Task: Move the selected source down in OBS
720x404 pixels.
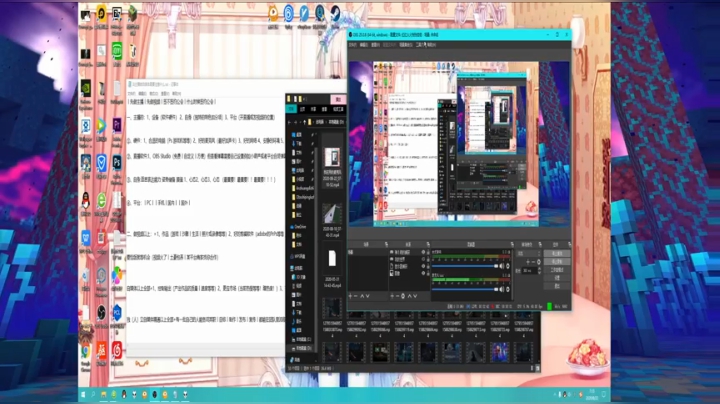Action: coord(415,296)
